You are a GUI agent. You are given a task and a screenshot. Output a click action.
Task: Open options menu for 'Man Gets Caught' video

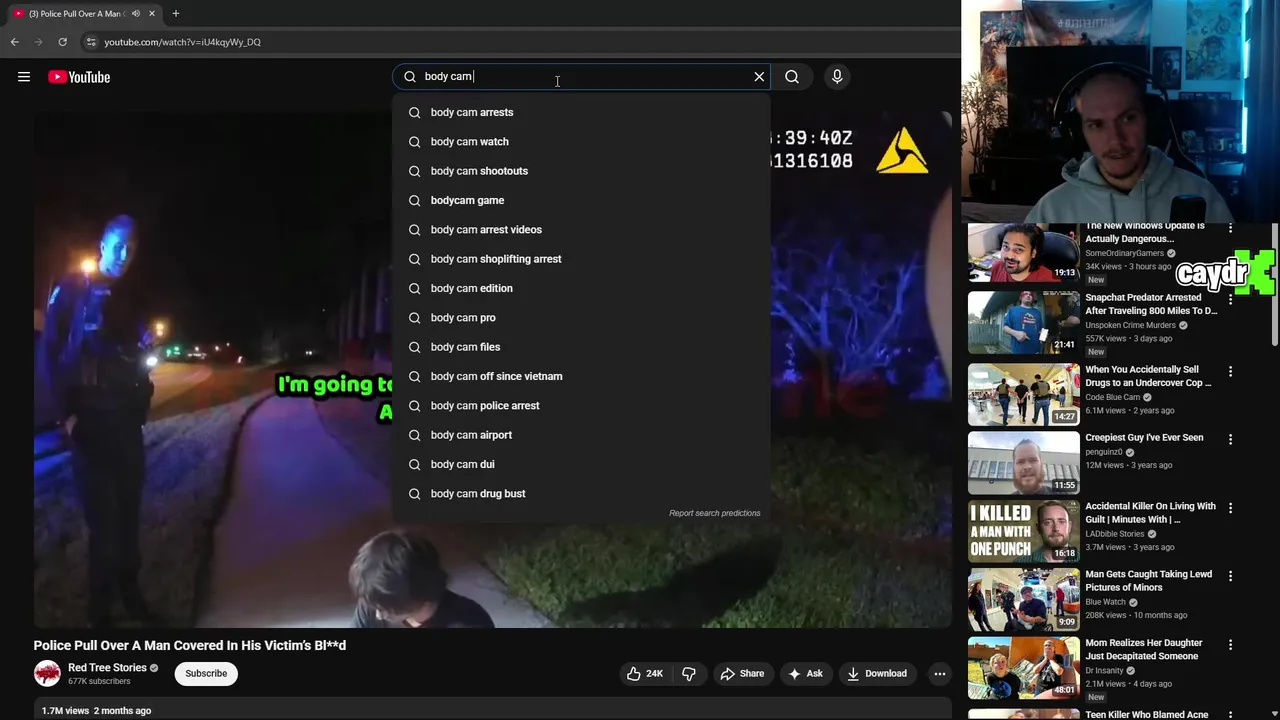pyautogui.click(x=1230, y=576)
